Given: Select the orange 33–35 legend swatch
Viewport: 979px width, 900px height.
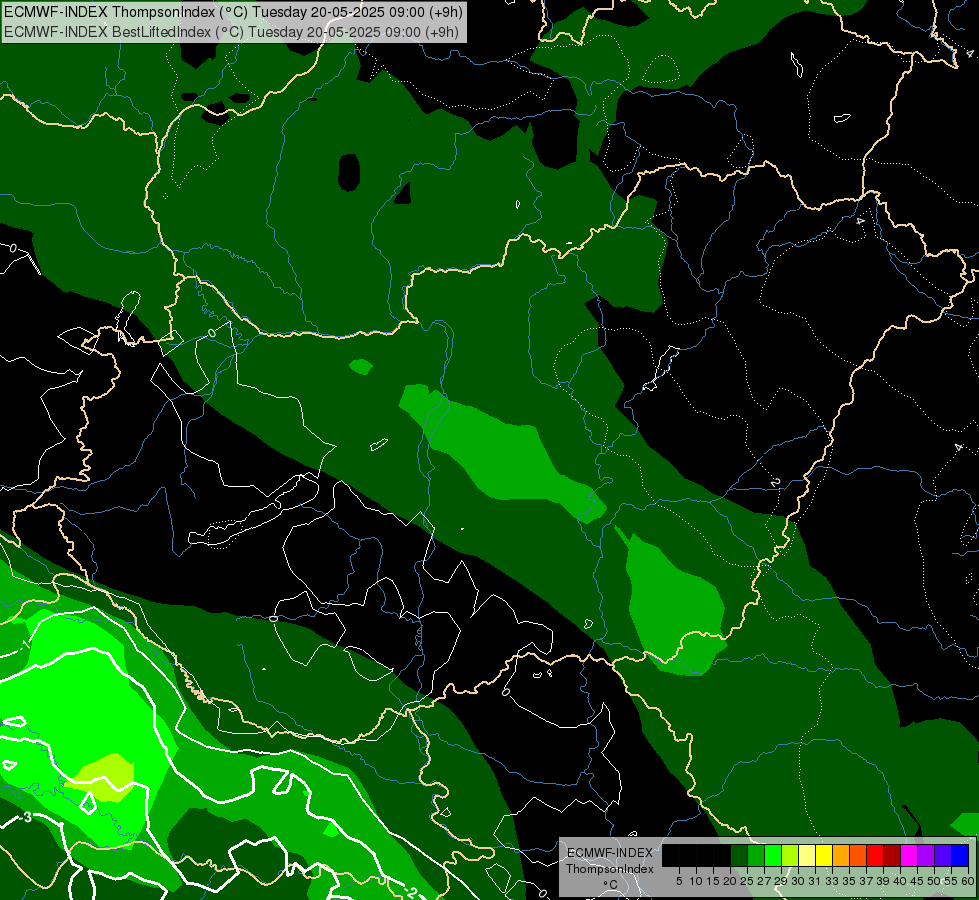Looking at the screenshot, I should (x=841, y=855).
